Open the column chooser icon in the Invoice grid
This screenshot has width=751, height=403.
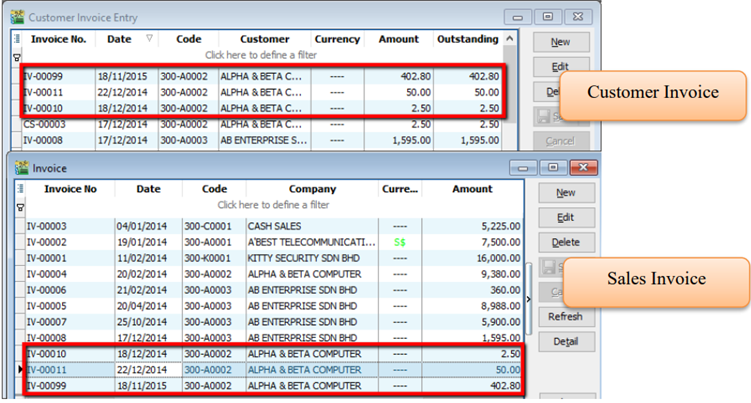coord(18,188)
